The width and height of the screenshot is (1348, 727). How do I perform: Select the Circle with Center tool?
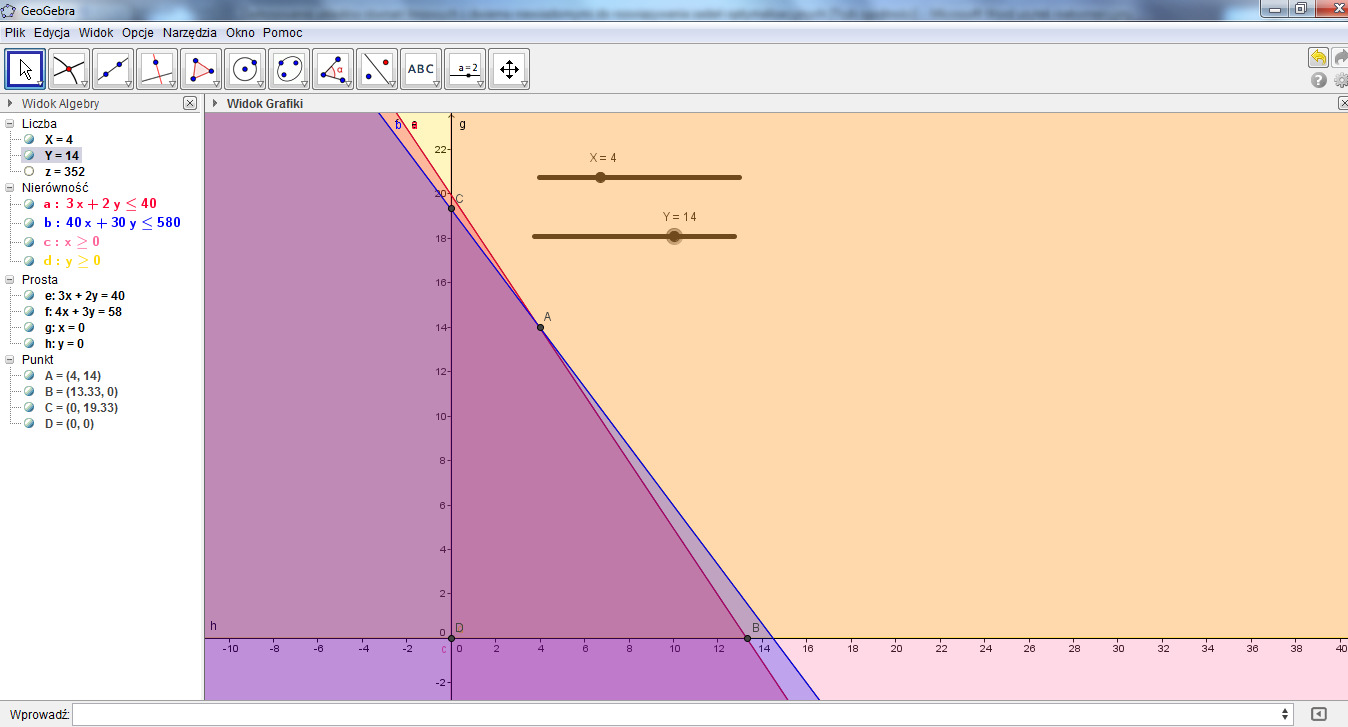pos(245,69)
